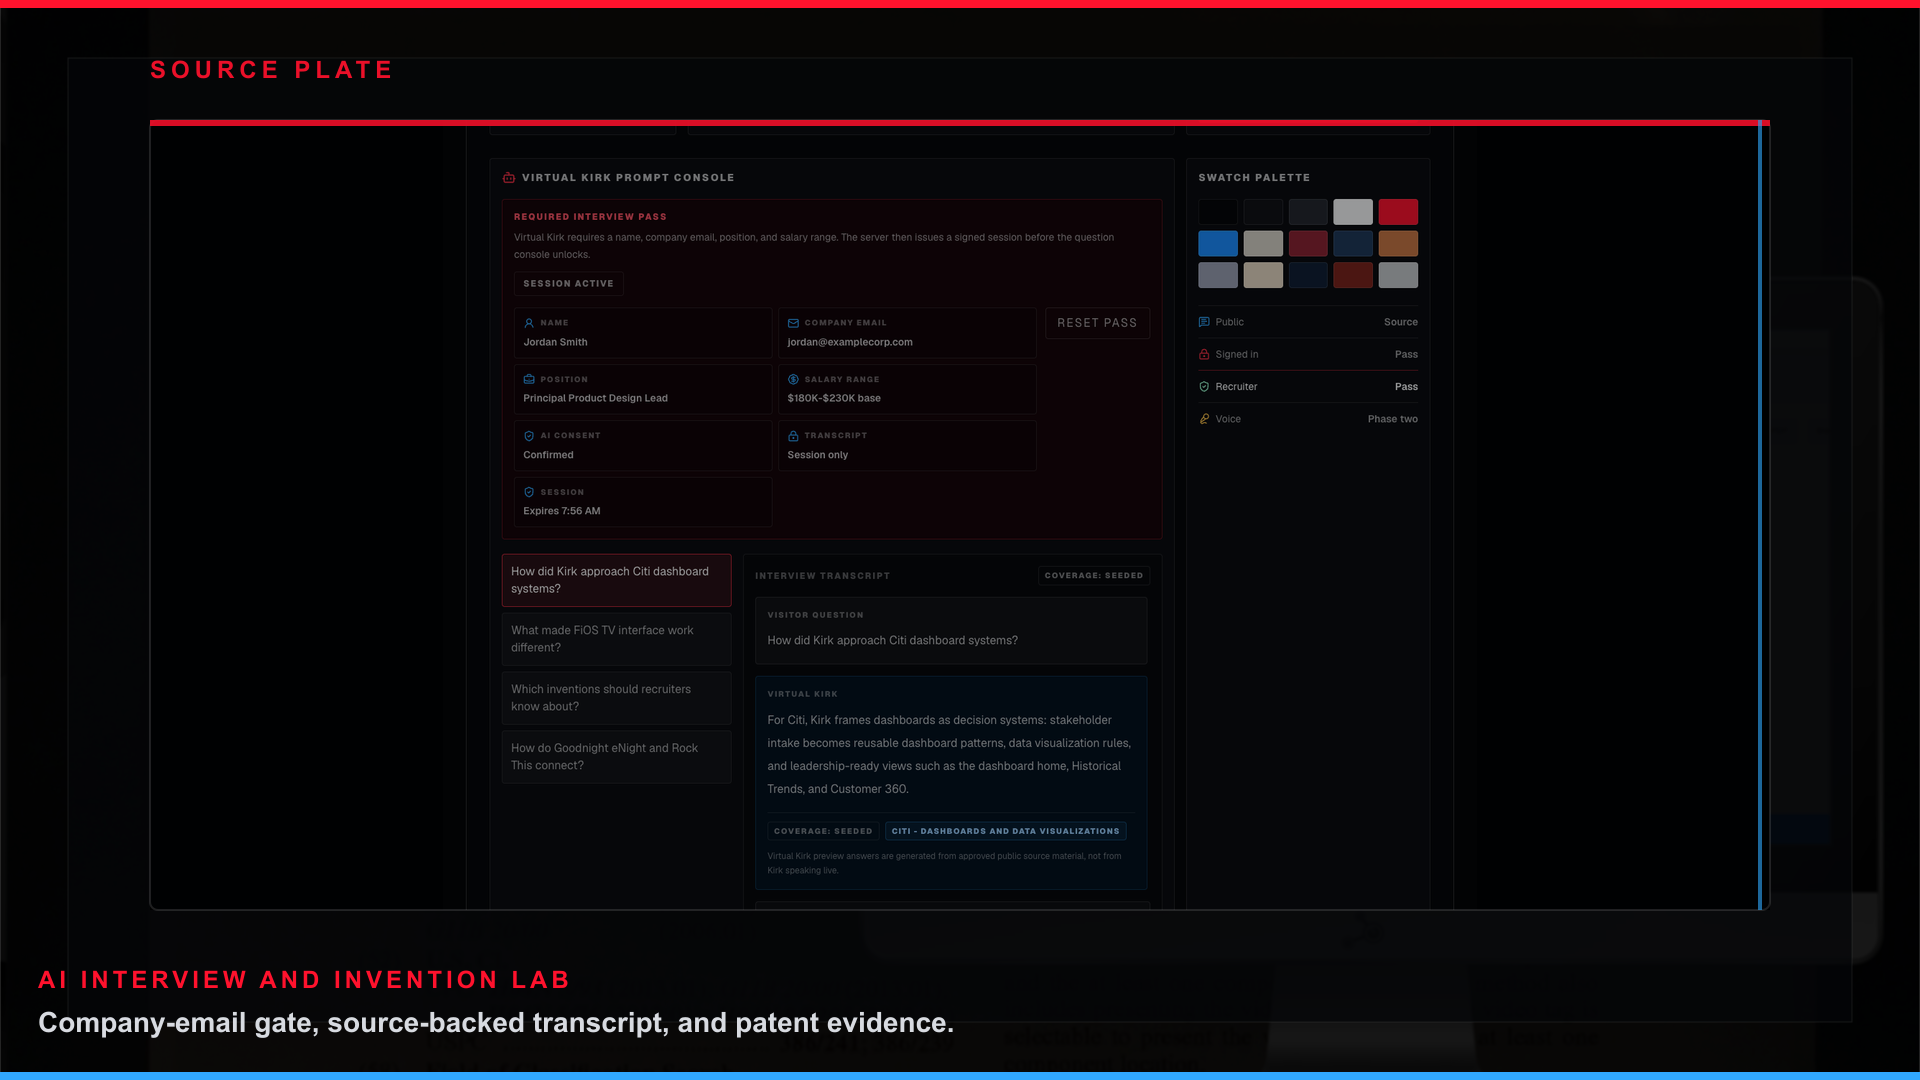The image size is (1920, 1080).
Task: Click the AI Consent Confirmed field
Action: coord(643,446)
